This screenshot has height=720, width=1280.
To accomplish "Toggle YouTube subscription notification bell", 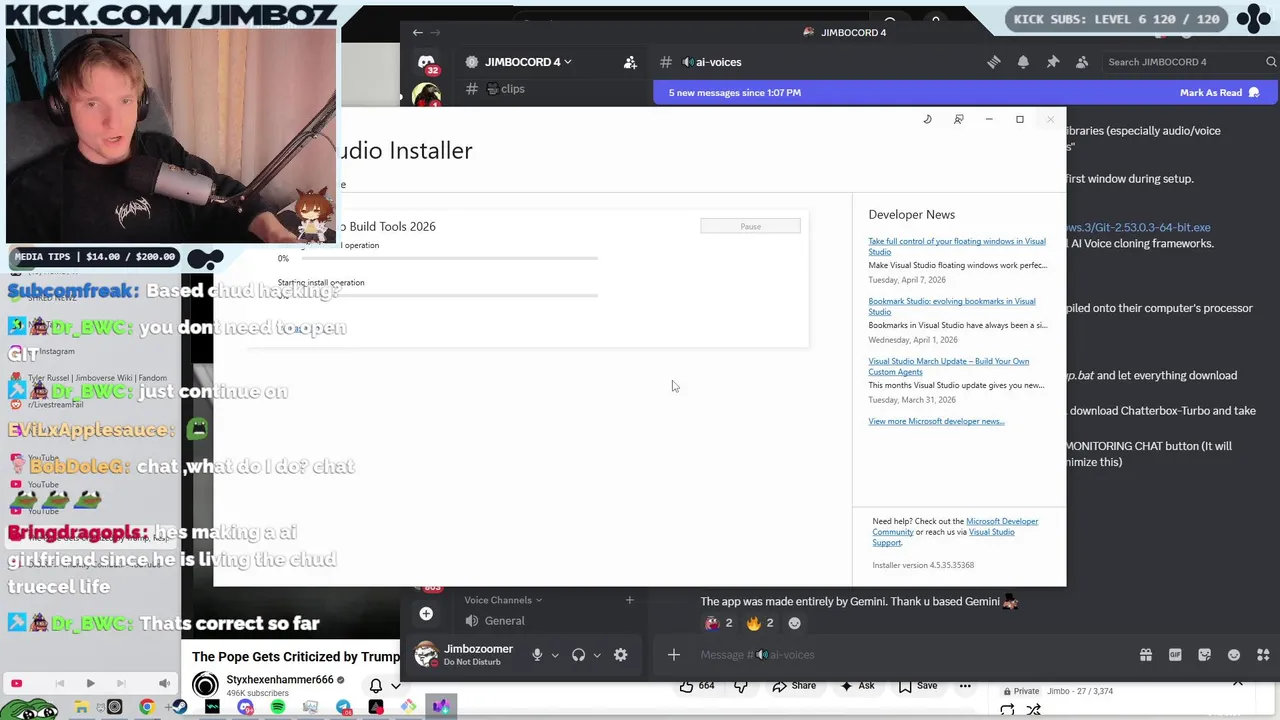I will [x=376, y=686].
